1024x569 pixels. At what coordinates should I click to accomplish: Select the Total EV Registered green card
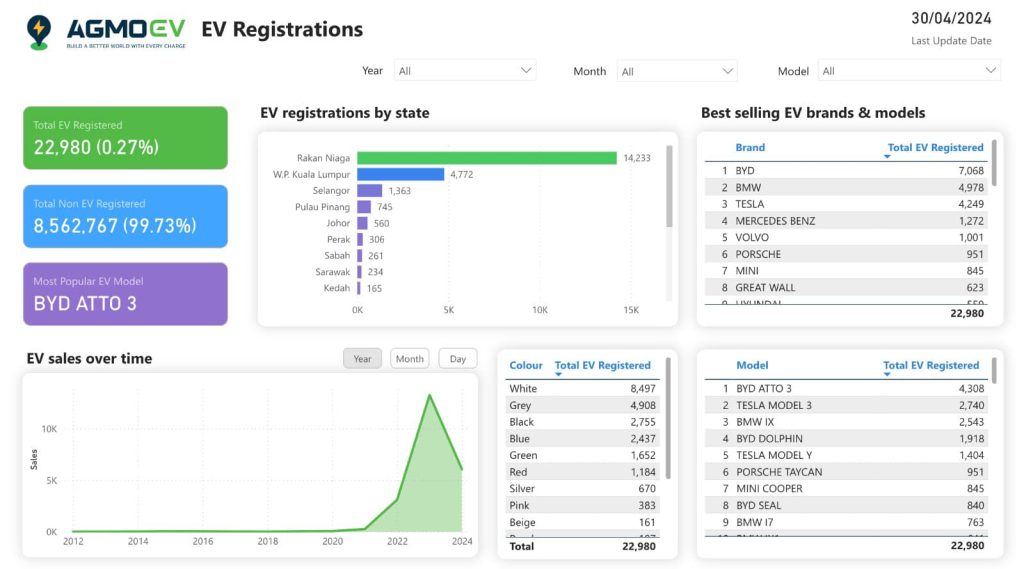tap(125, 138)
